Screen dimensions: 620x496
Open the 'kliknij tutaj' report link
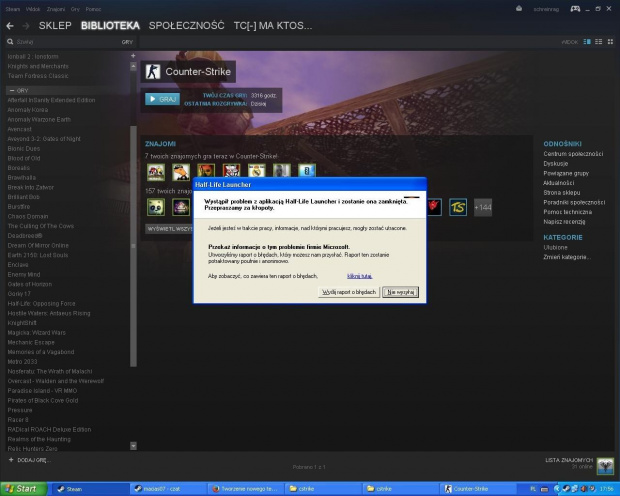(x=359, y=276)
